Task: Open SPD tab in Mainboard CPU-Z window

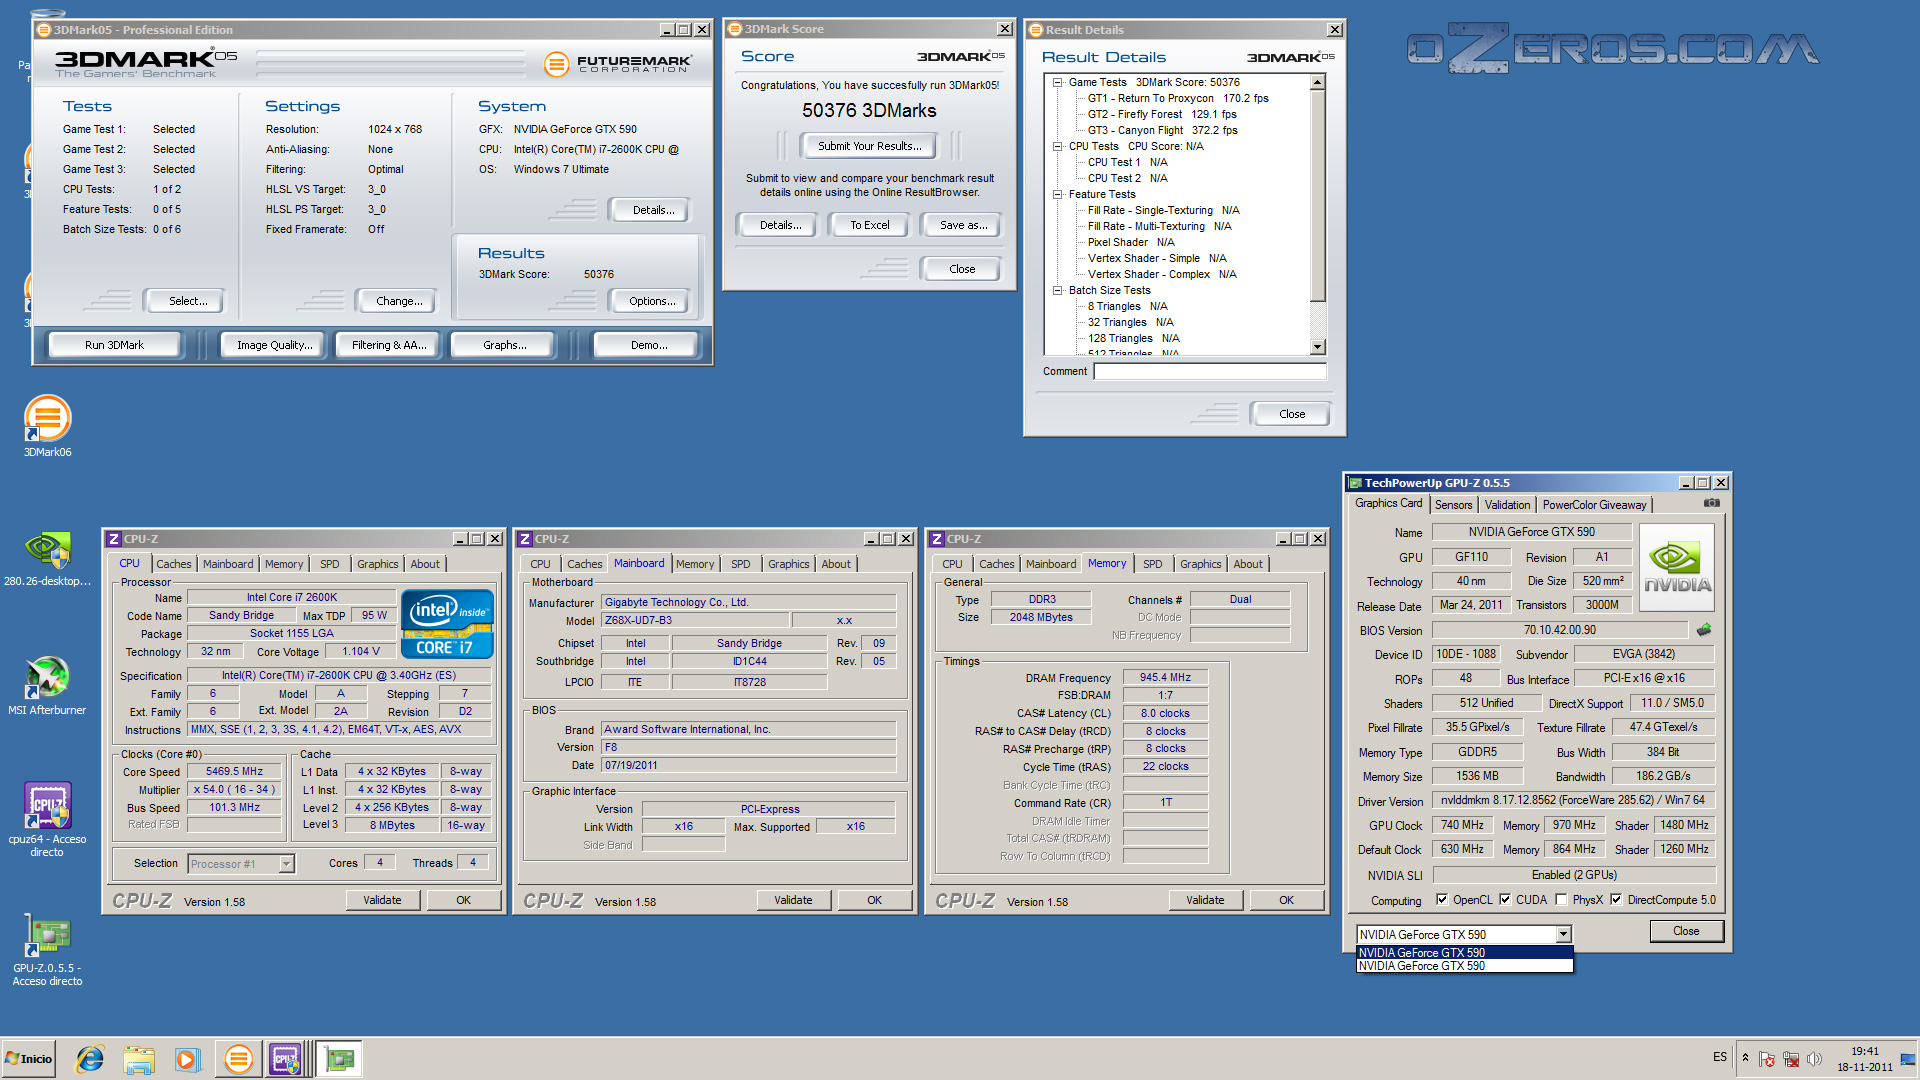Action: (x=741, y=564)
